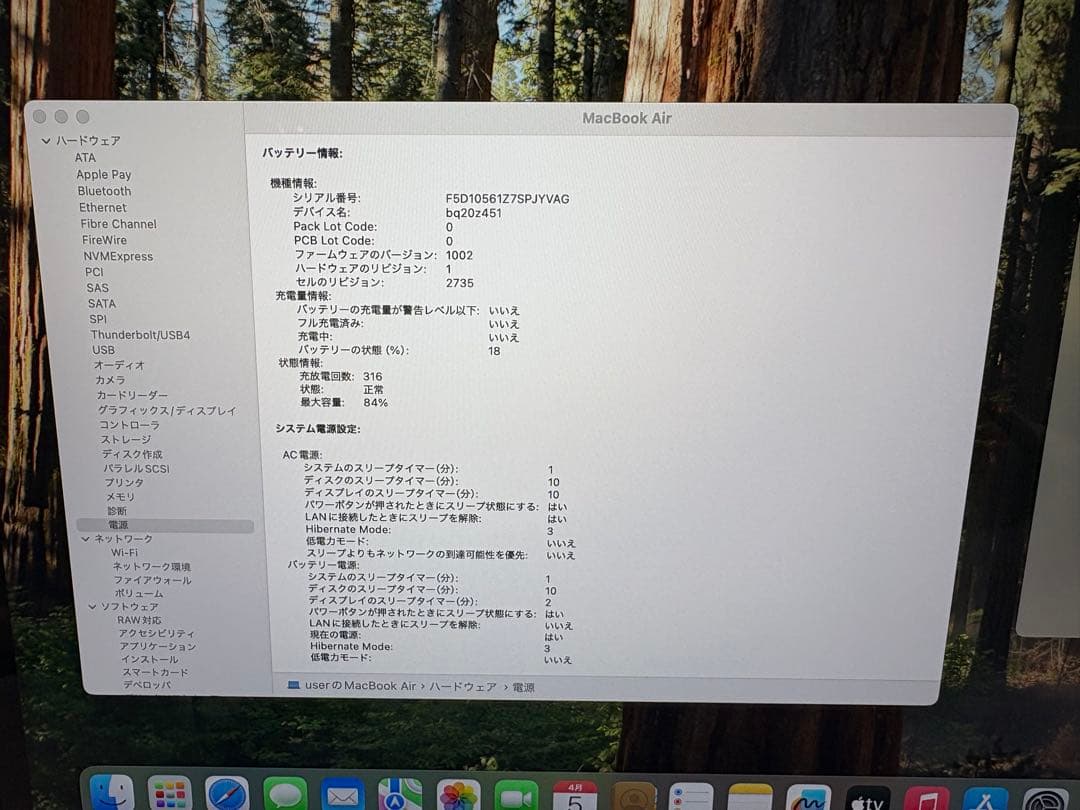Select アクセシビリティ in the sidebar
The height and width of the screenshot is (810, 1080).
tap(156, 634)
